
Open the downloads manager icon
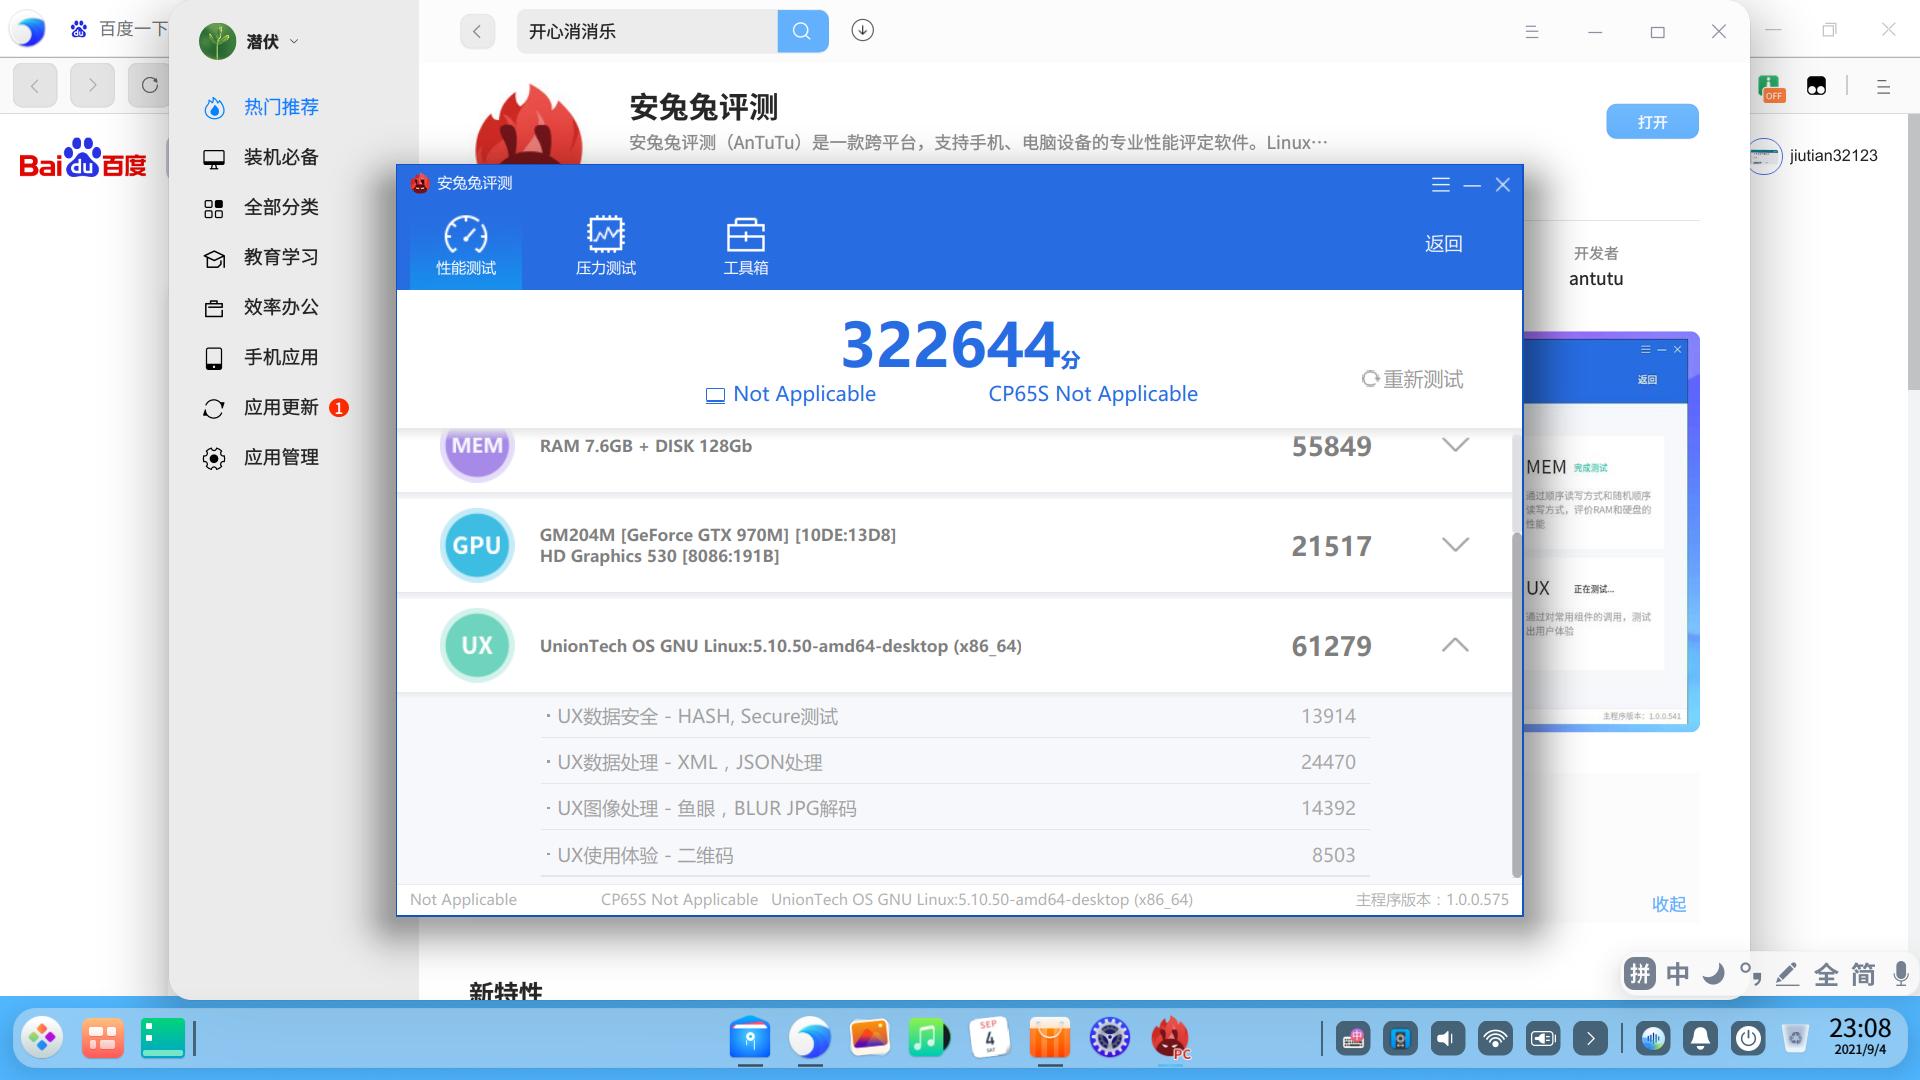(862, 31)
